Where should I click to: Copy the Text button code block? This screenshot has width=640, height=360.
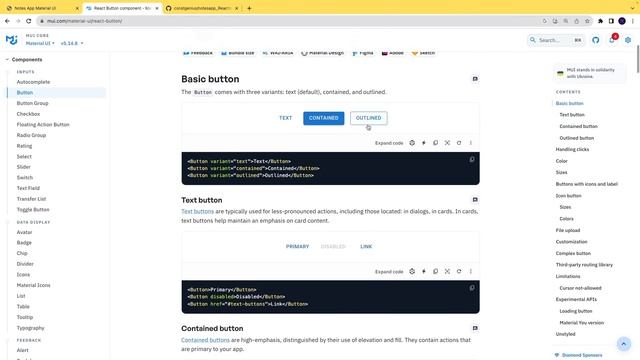pyautogui.click(x=472, y=288)
